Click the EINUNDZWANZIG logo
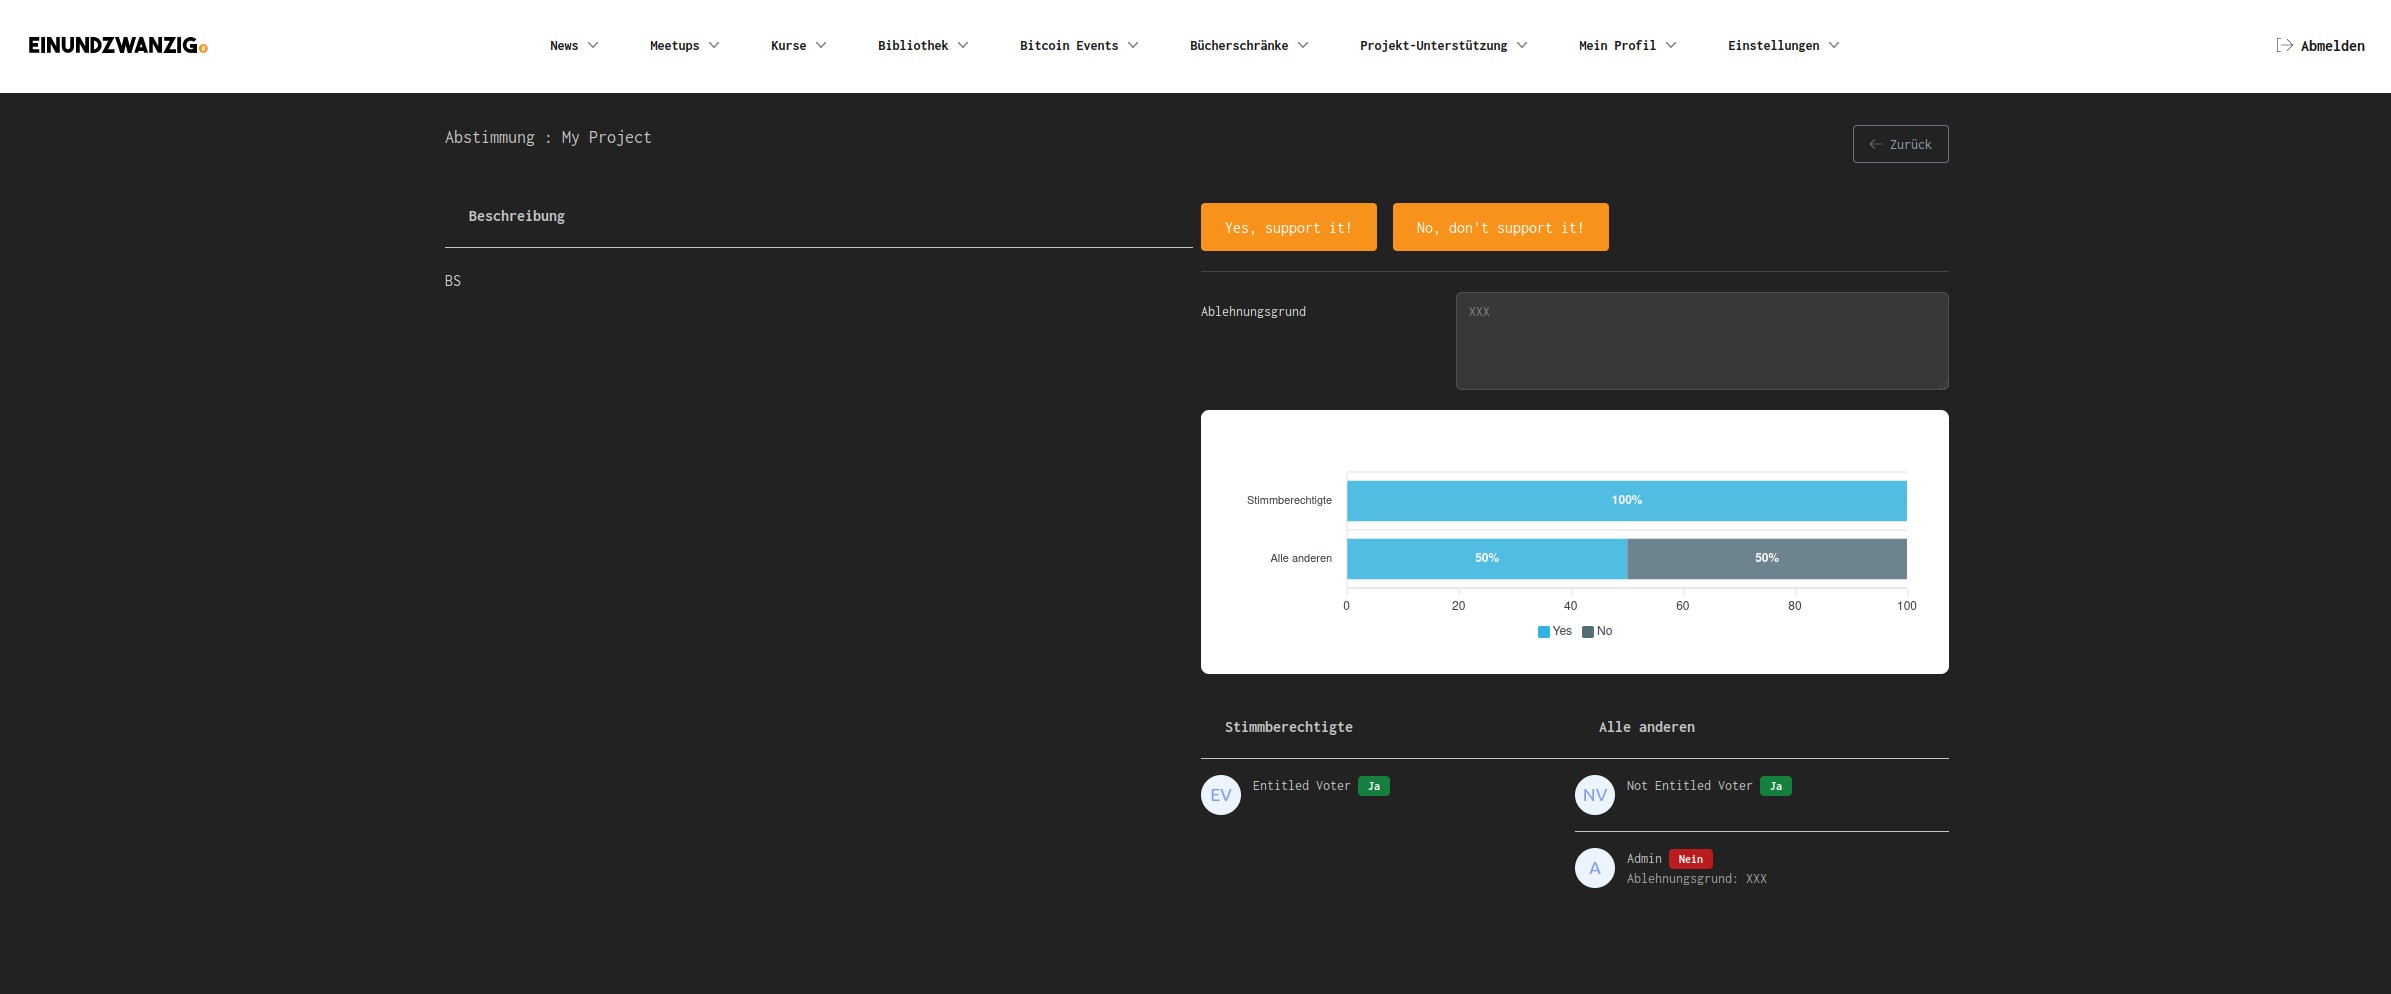Viewport: 2391px width, 994px height. tap(117, 46)
